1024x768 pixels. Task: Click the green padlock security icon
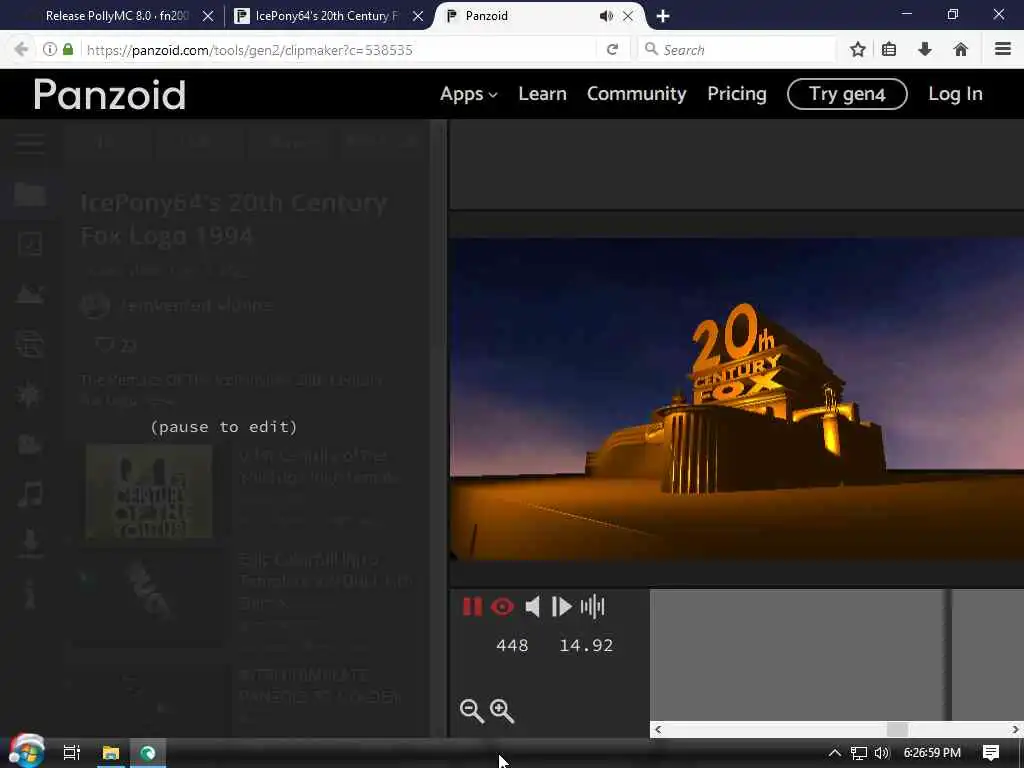(x=68, y=50)
